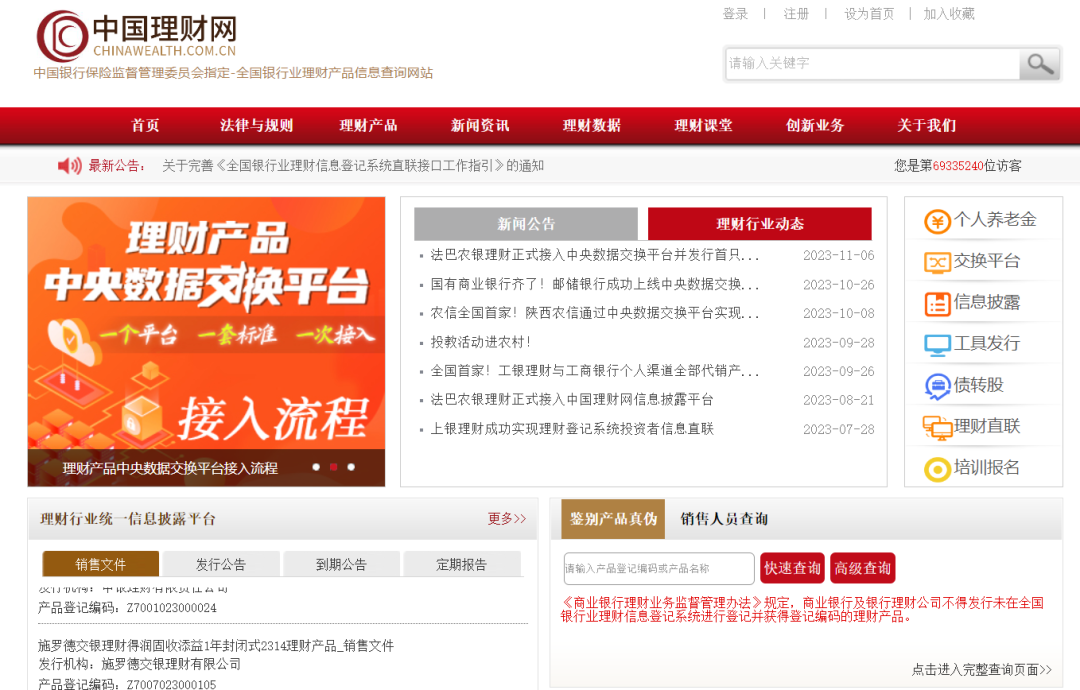Switch to 鉴别产品真伪 tab

pyautogui.click(x=613, y=519)
